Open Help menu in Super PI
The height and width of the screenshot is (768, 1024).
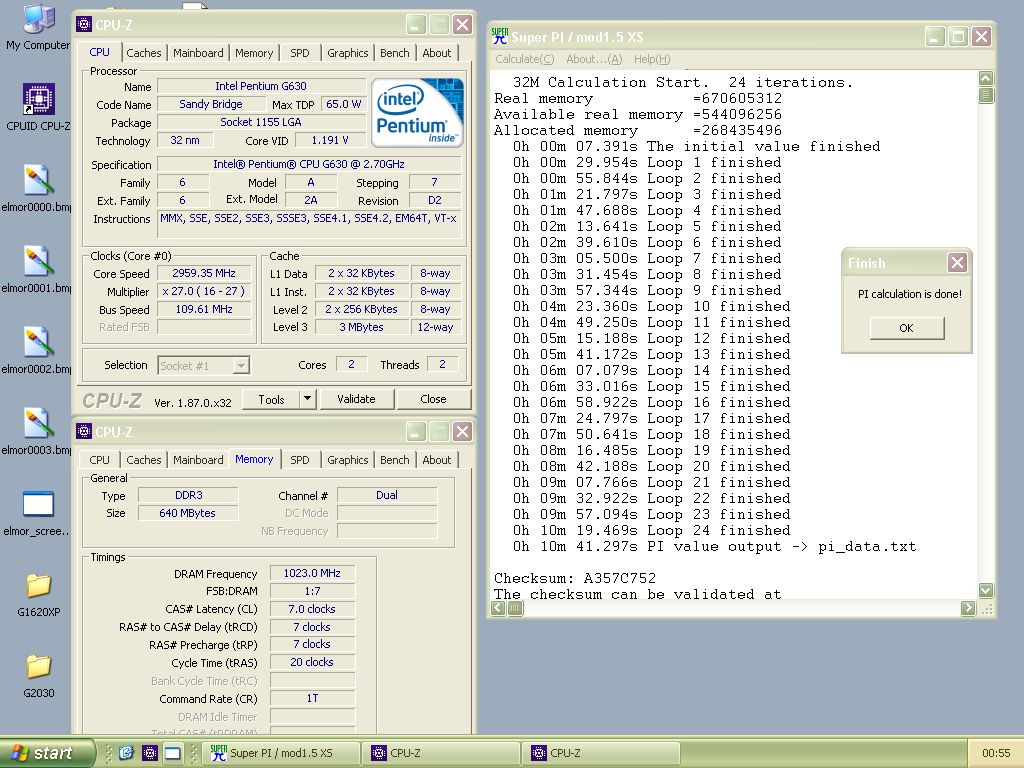[652, 59]
